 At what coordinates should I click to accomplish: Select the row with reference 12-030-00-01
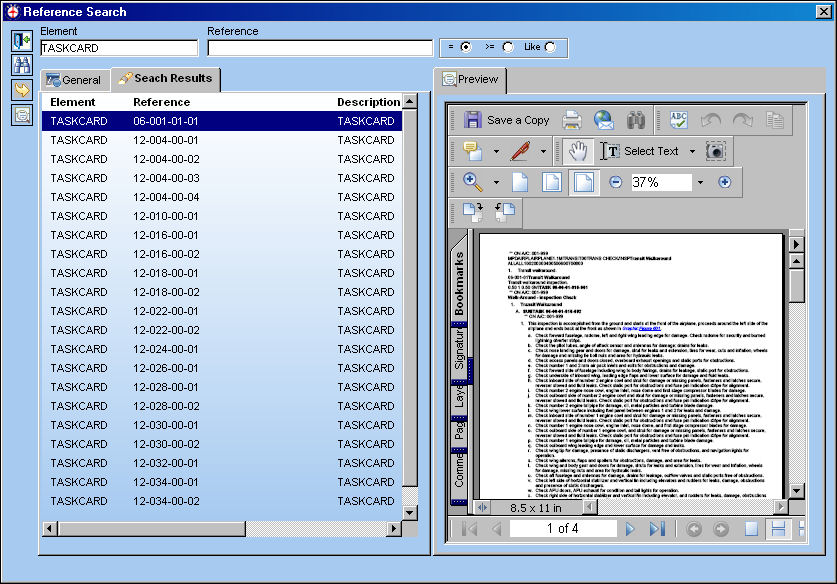tap(222, 425)
